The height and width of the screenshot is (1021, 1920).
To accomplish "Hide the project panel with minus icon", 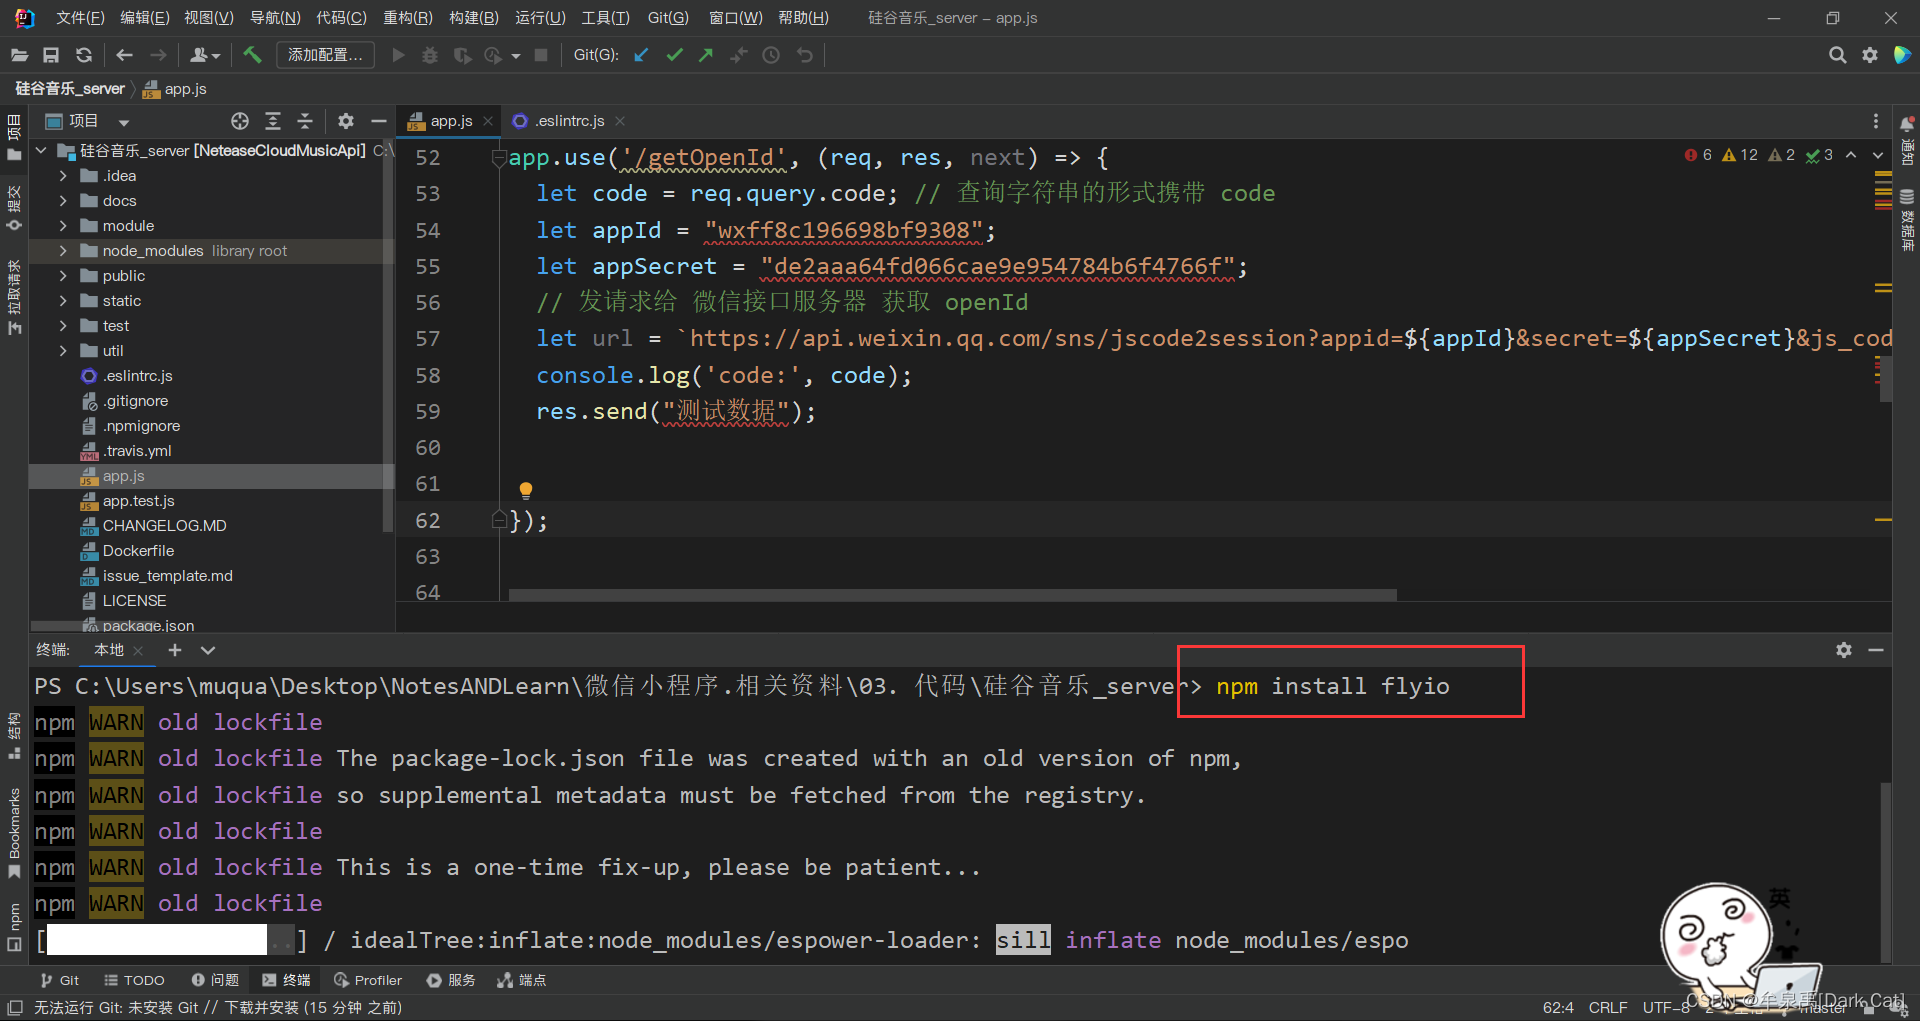I will coord(378,121).
